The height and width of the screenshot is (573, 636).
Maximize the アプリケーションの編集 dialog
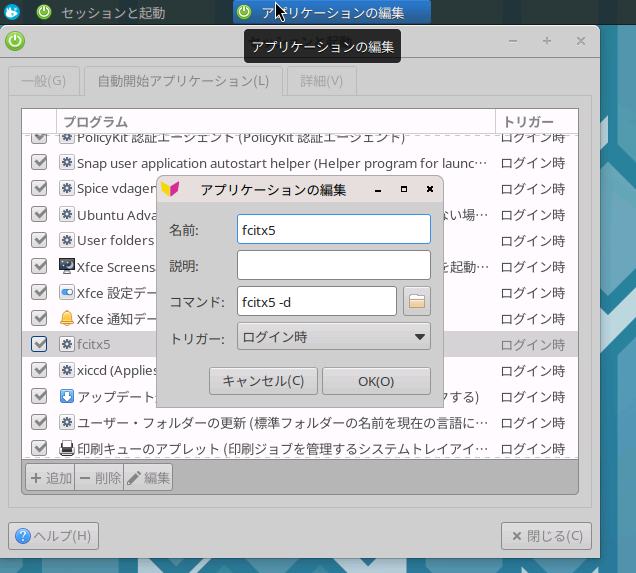(404, 189)
